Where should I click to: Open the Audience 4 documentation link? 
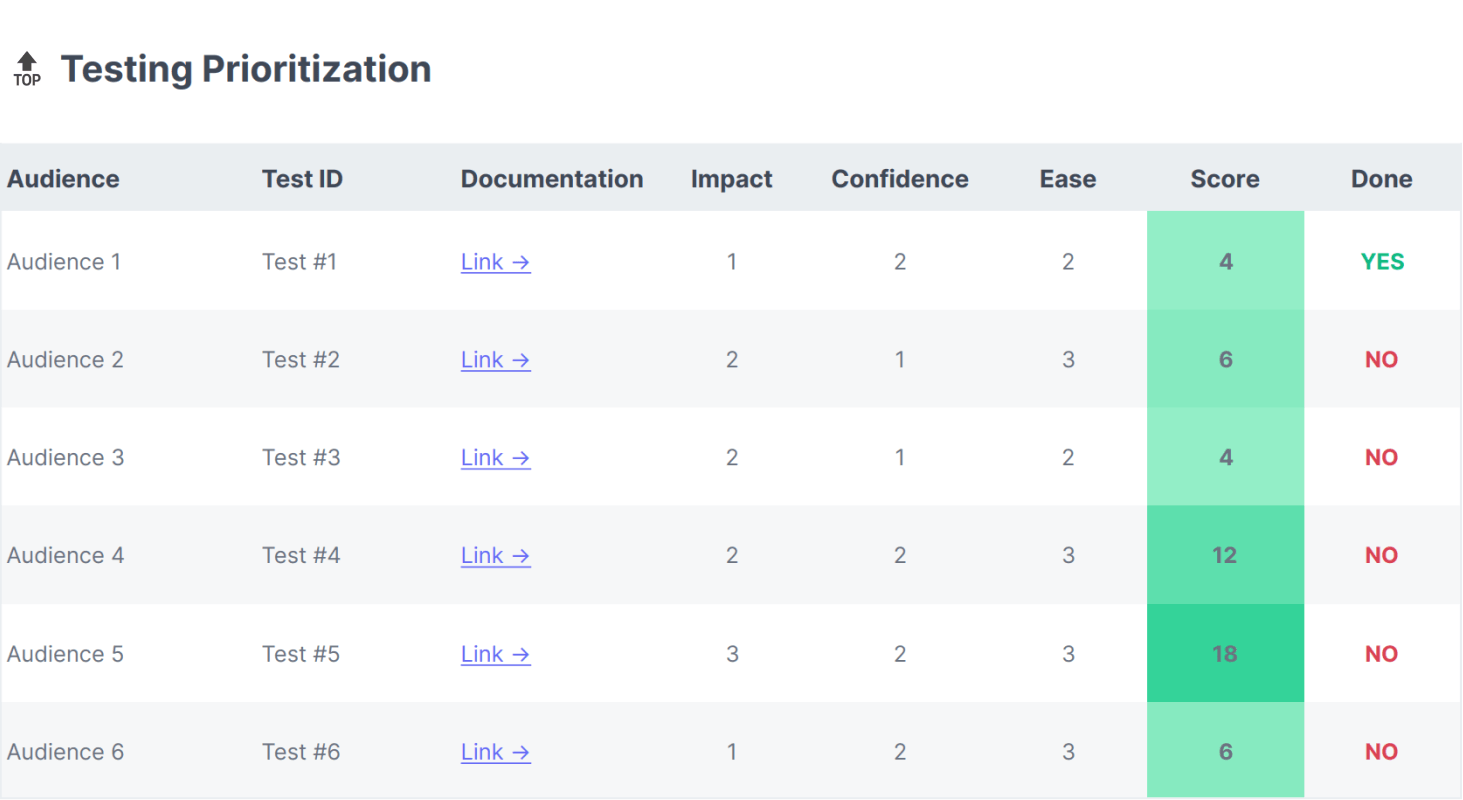click(x=495, y=556)
